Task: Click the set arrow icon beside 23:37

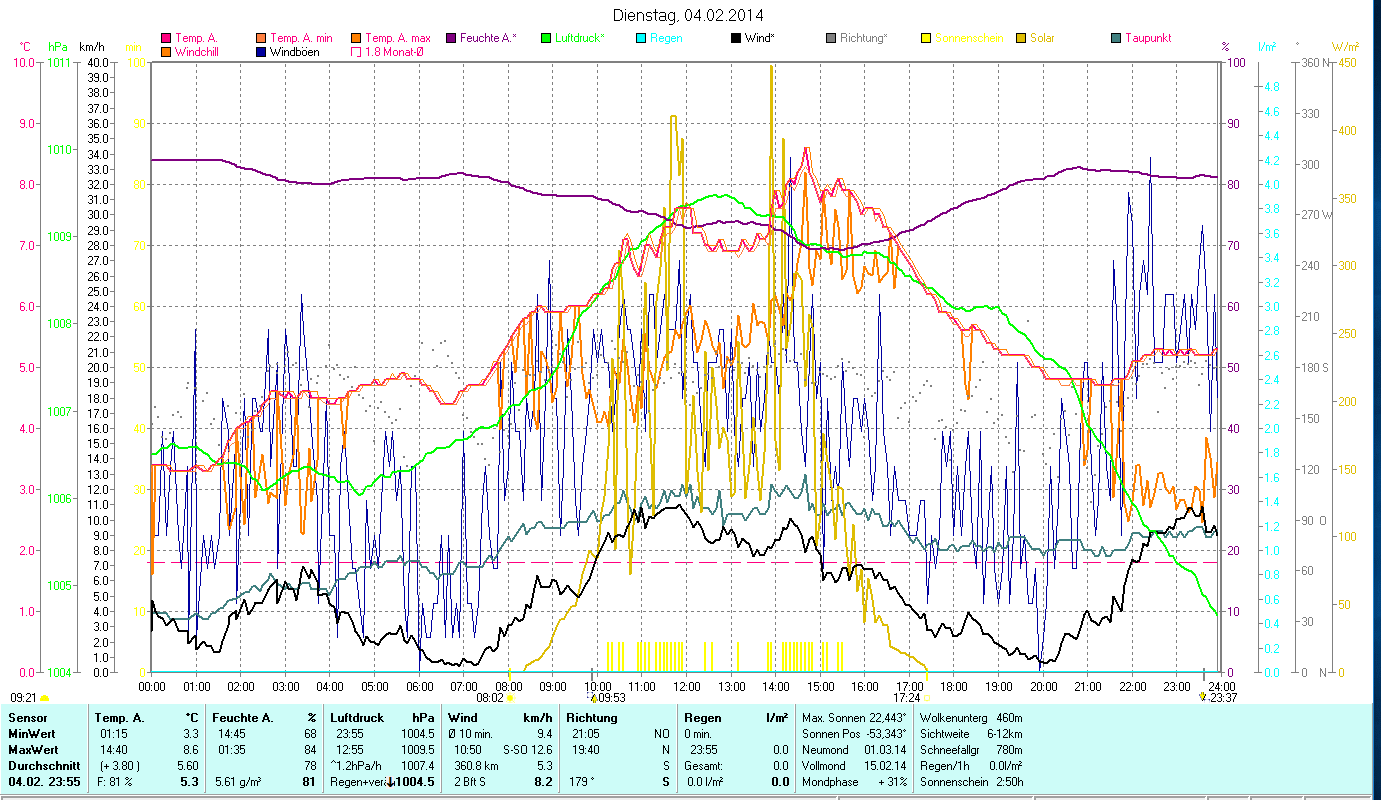Action: (1203, 698)
